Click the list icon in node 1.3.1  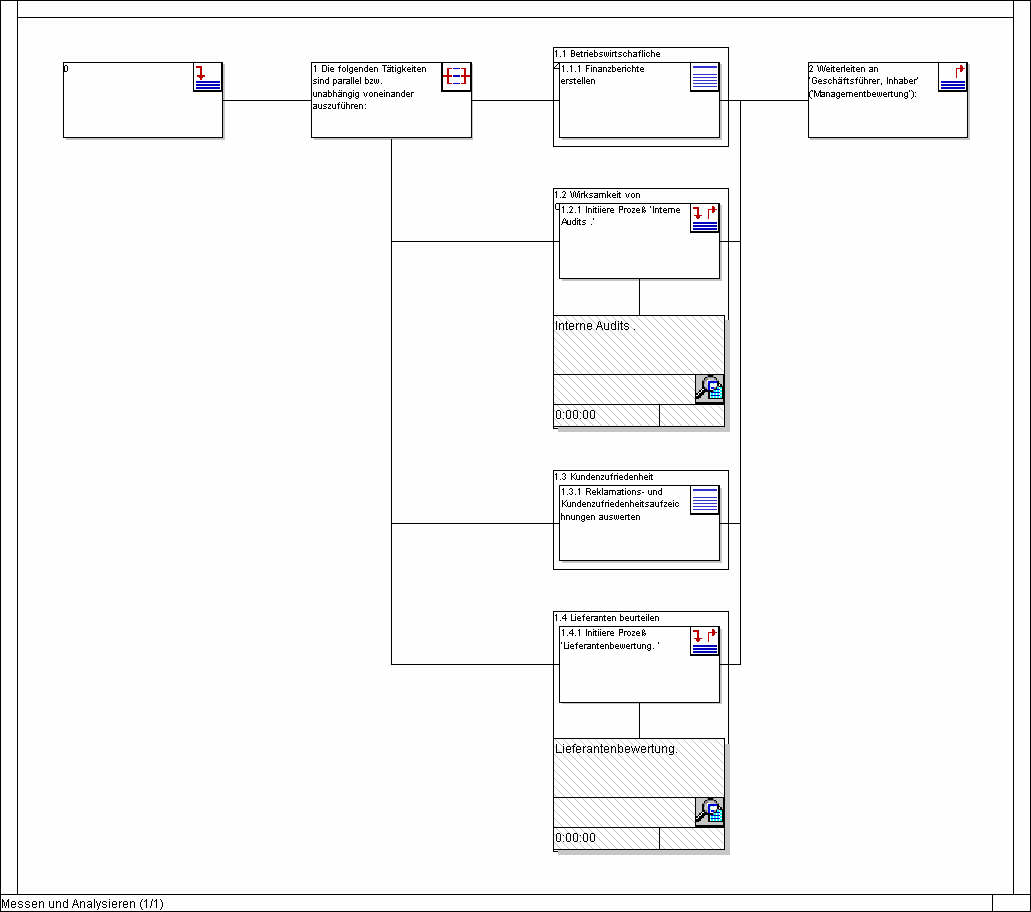pos(704,500)
